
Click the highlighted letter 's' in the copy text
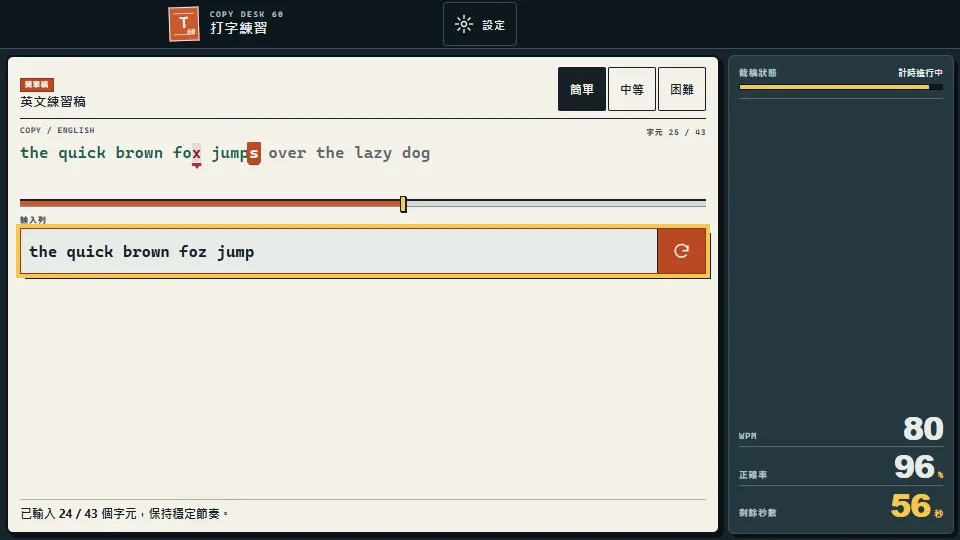tap(253, 153)
